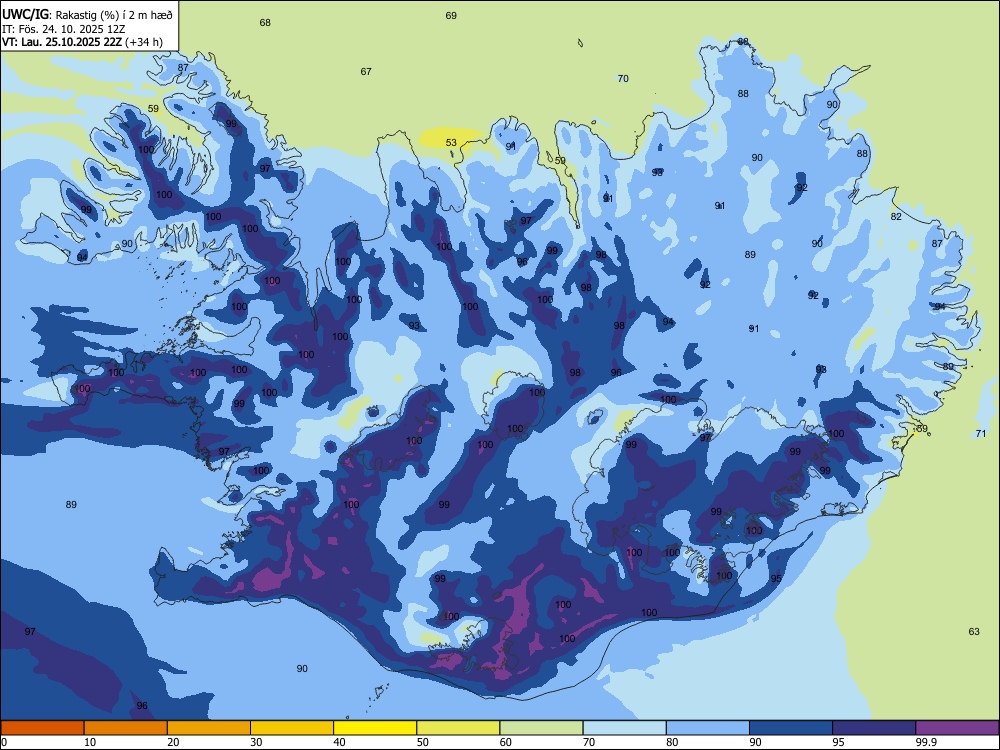1000x750 pixels.
Task: Click the orange 10–20 legend swatch
Action: tap(126, 728)
